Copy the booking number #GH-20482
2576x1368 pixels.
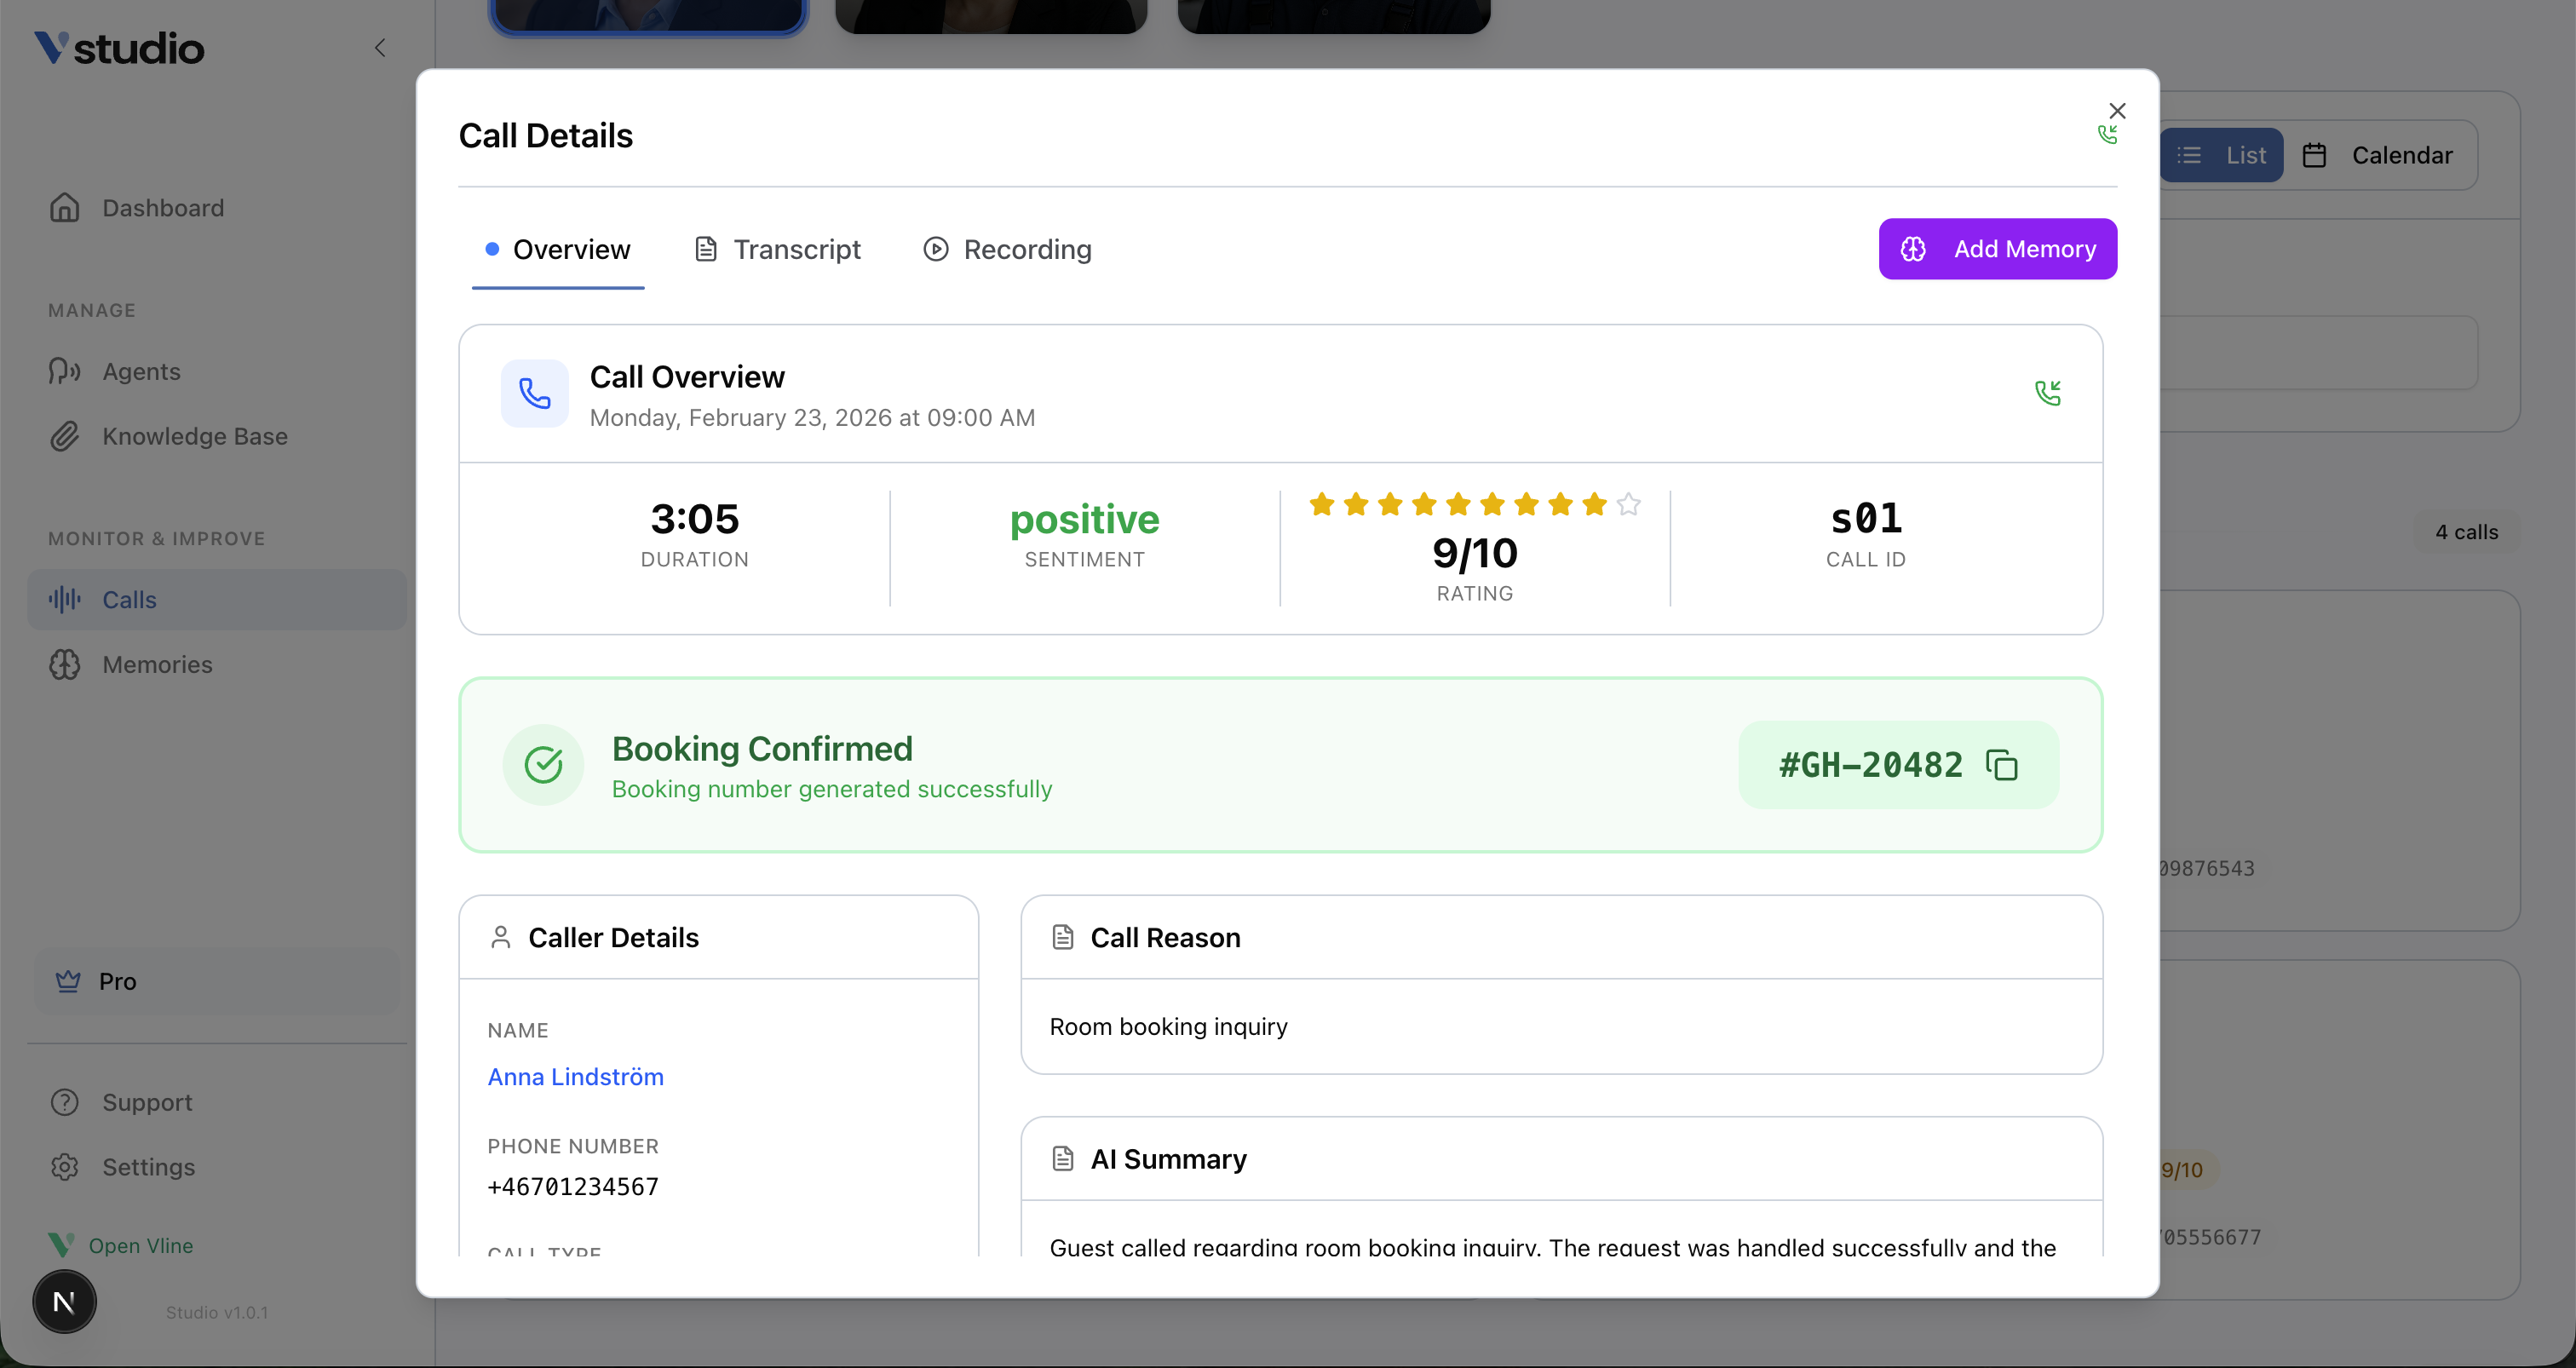2002,765
